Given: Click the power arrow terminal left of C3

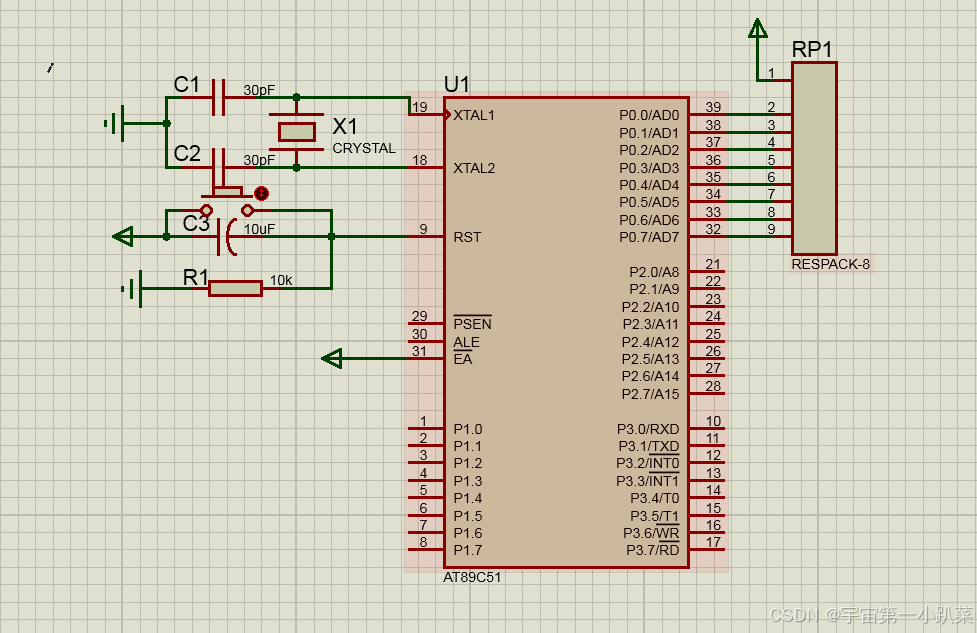Looking at the screenshot, I should (x=123, y=237).
